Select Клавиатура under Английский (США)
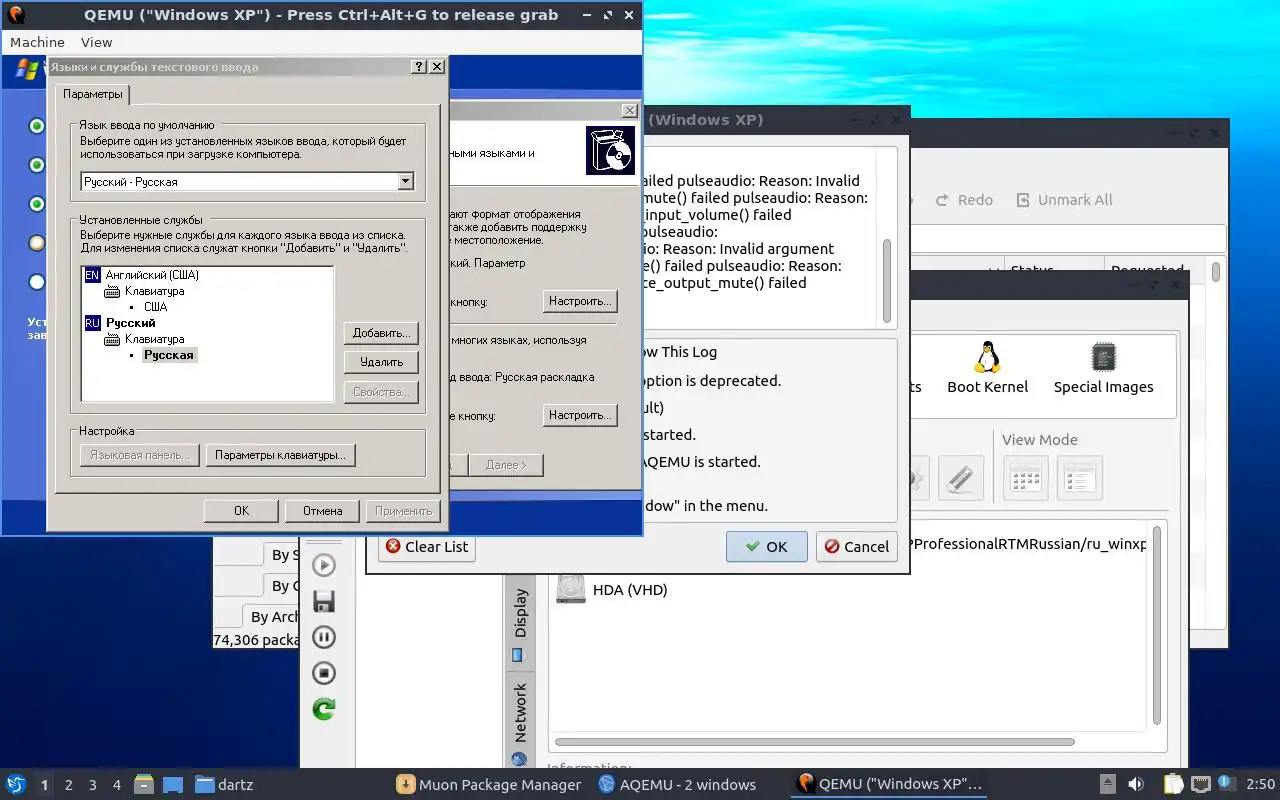Screen dimensions: 1280x800 pos(154,291)
